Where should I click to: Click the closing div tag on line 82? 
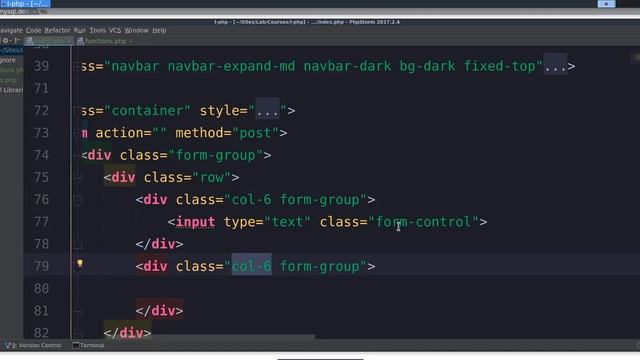click(127, 333)
